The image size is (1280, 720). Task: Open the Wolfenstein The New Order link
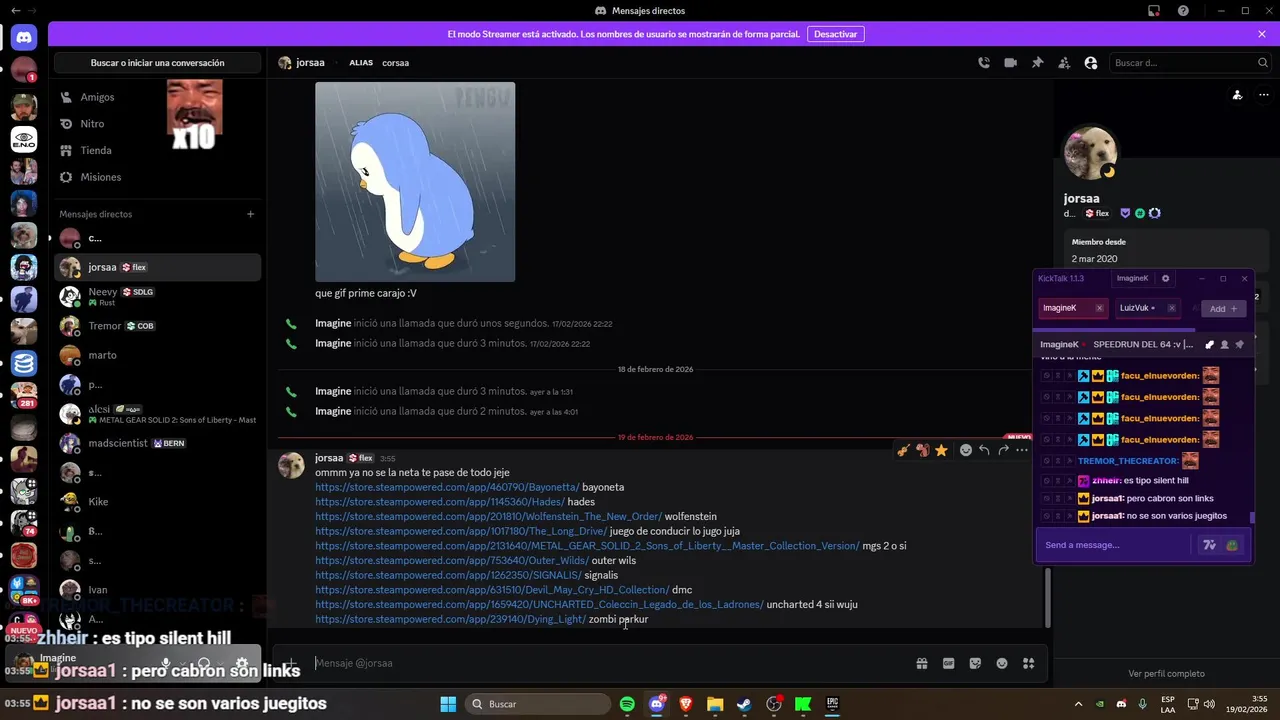[x=488, y=516]
